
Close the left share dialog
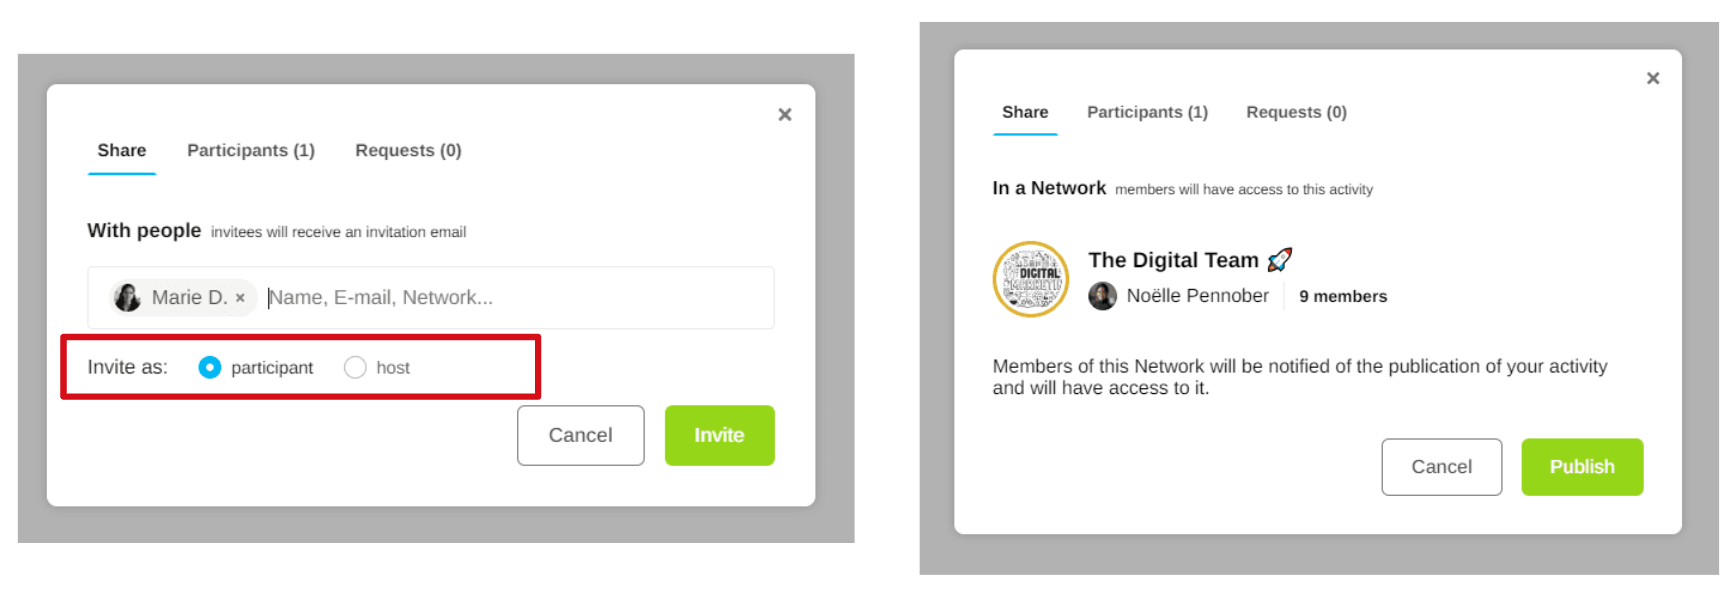click(785, 115)
